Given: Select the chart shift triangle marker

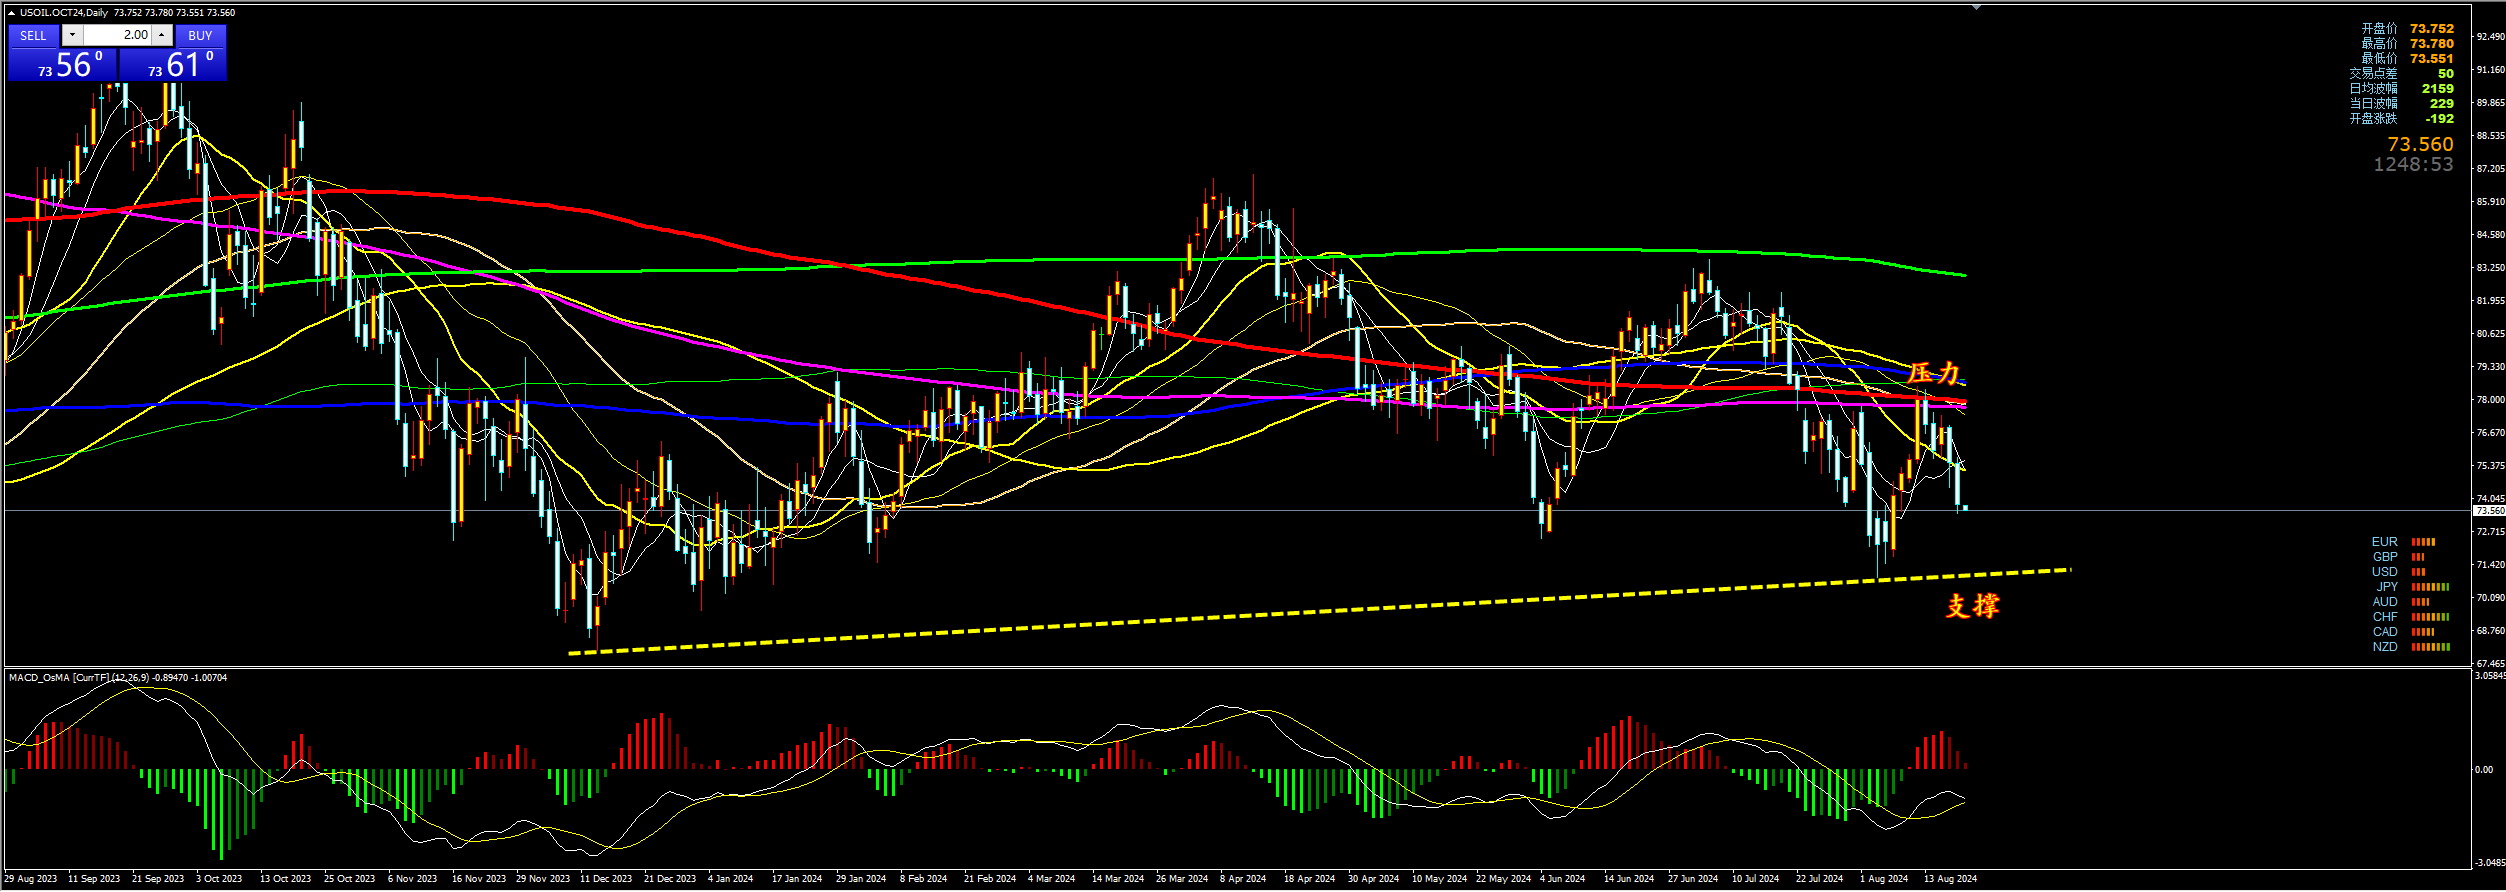Looking at the screenshot, I should (x=1976, y=7).
